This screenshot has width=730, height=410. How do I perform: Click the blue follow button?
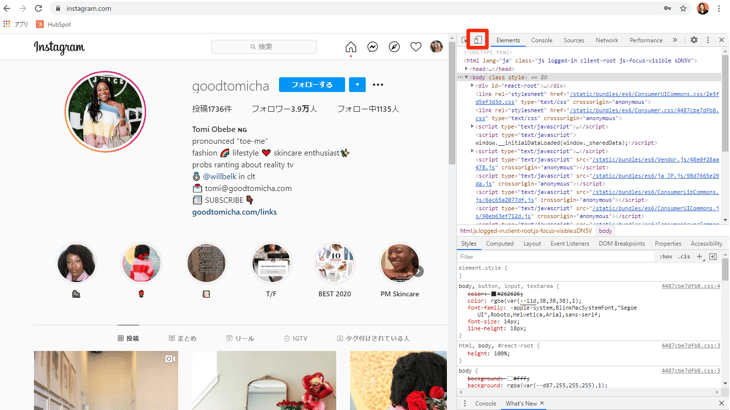[312, 85]
